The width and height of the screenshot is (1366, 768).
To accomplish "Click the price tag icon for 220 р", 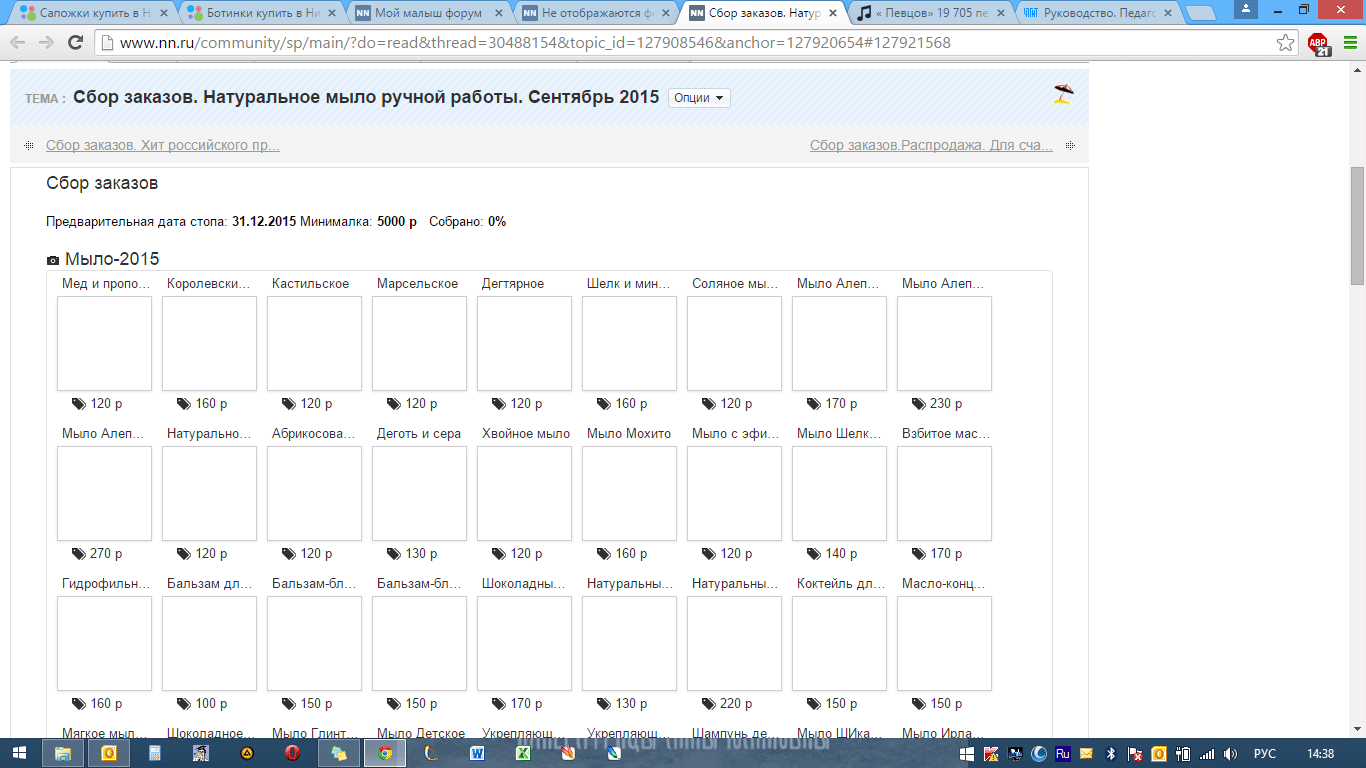I will 708,704.
